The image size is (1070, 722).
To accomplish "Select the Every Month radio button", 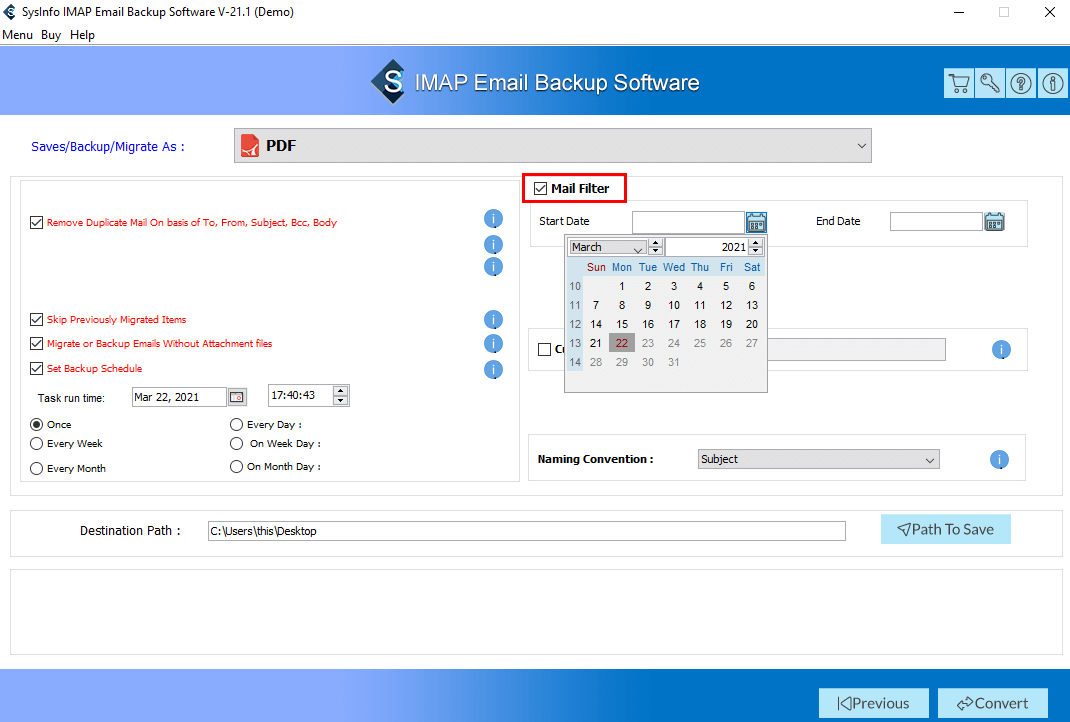I will tap(37, 469).
